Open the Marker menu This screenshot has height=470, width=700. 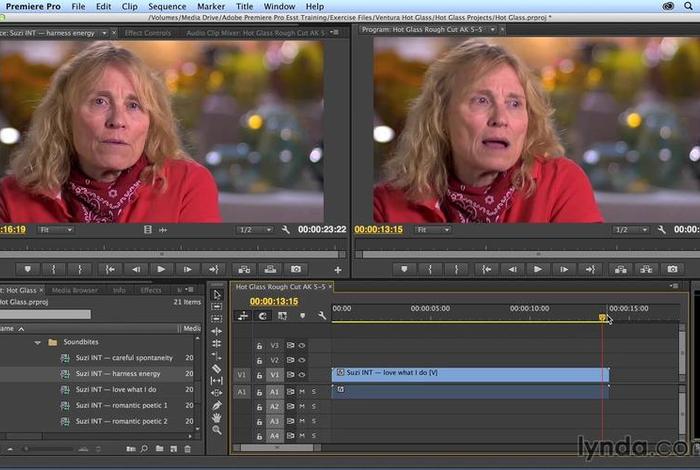211,6
